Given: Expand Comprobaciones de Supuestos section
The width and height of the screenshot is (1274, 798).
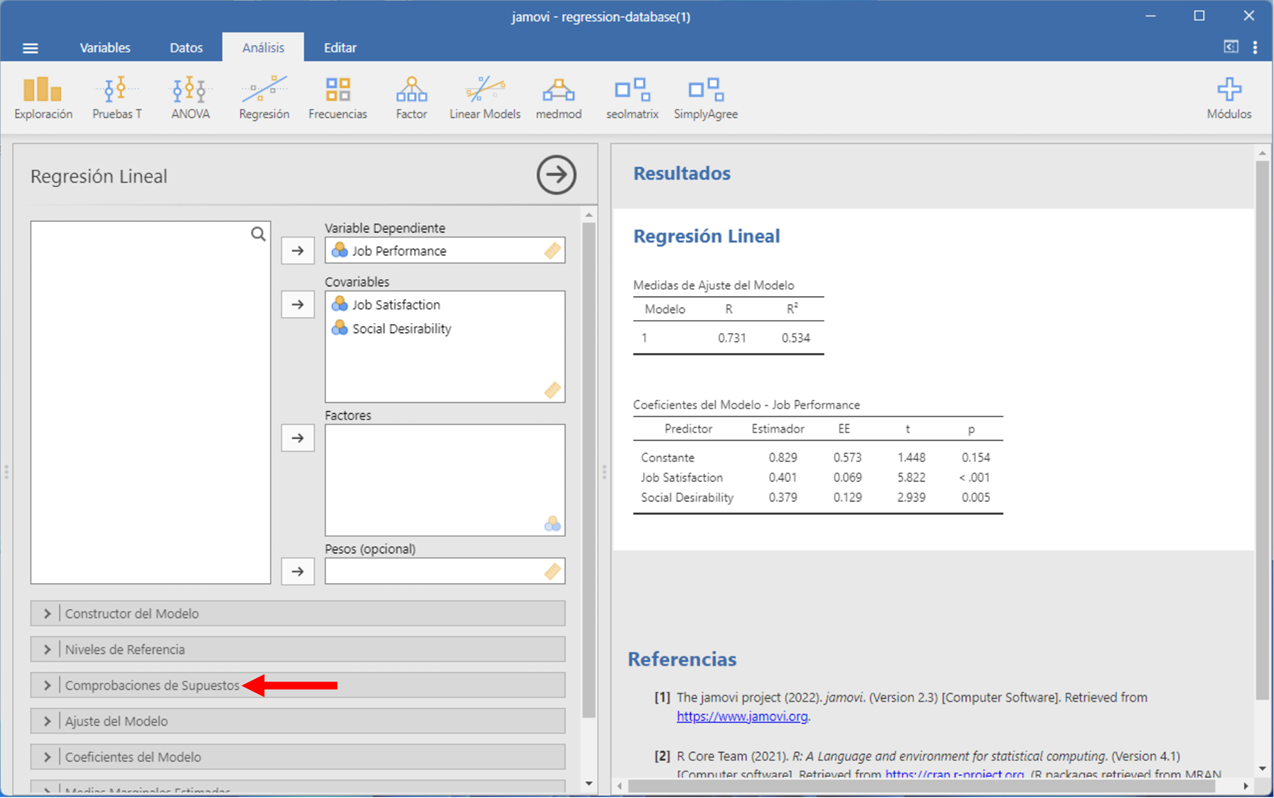Looking at the screenshot, I should pyautogui.click(x=152, y=686).
